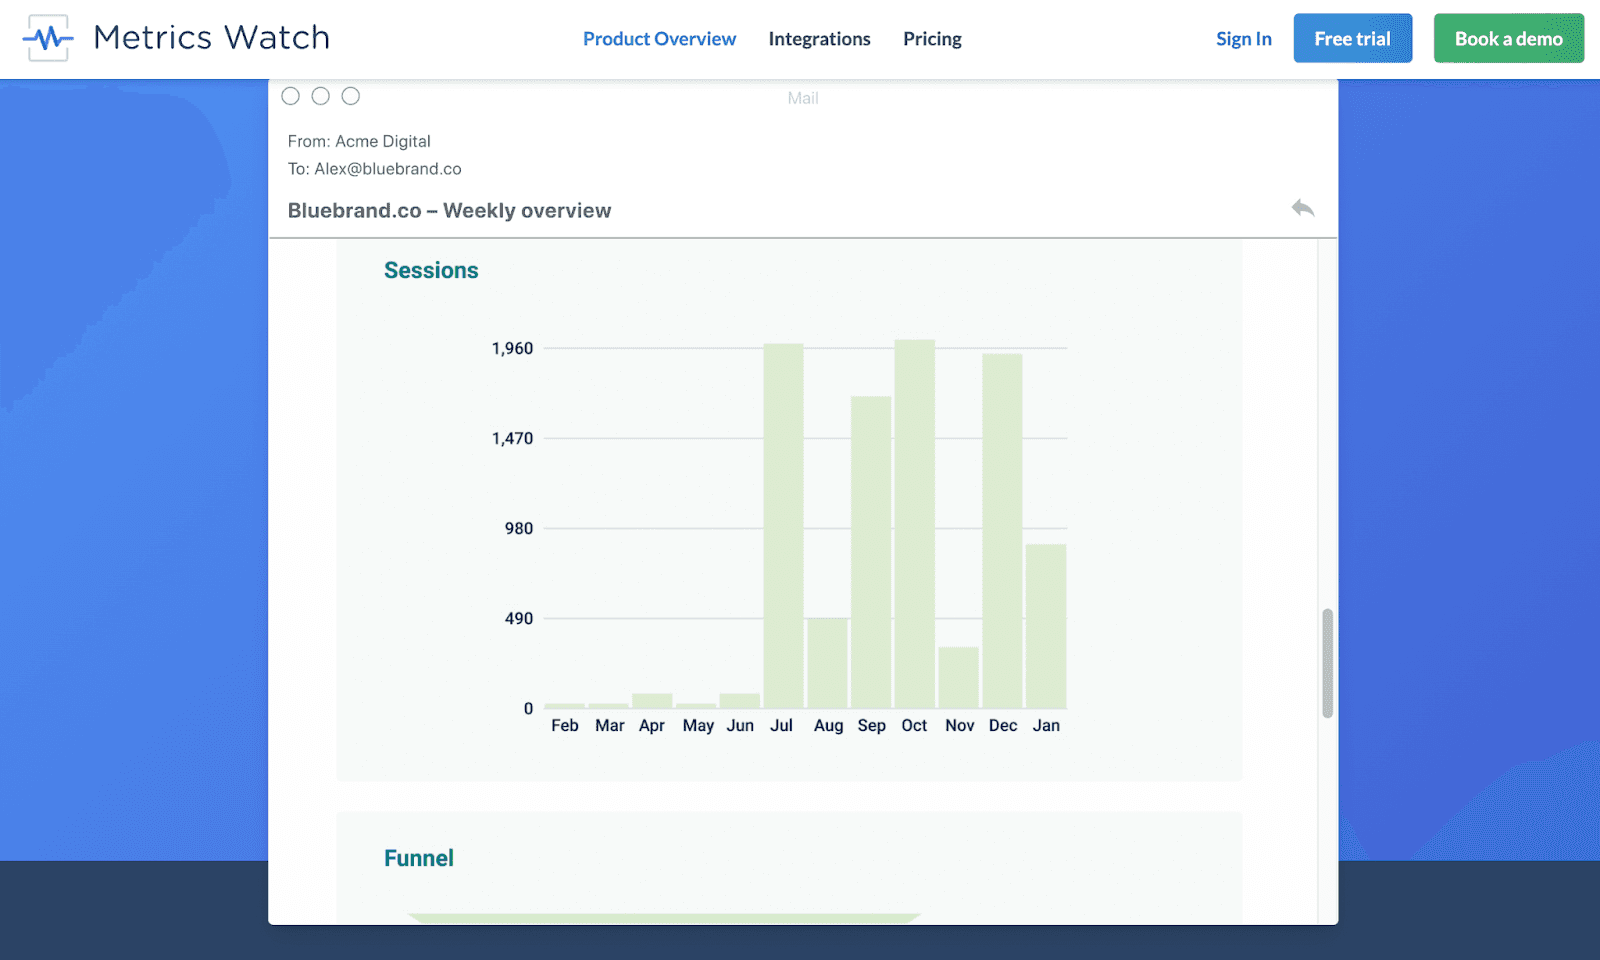Click the Jun bar in Sessions chart
Viewport: 1600px width, 960px height.
[740, 701]
